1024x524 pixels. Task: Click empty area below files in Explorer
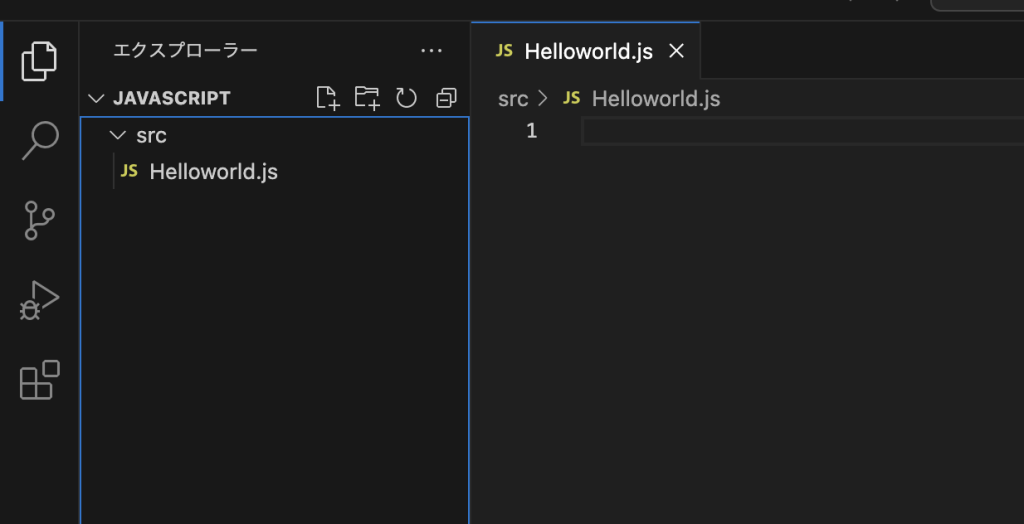point(274,350)
